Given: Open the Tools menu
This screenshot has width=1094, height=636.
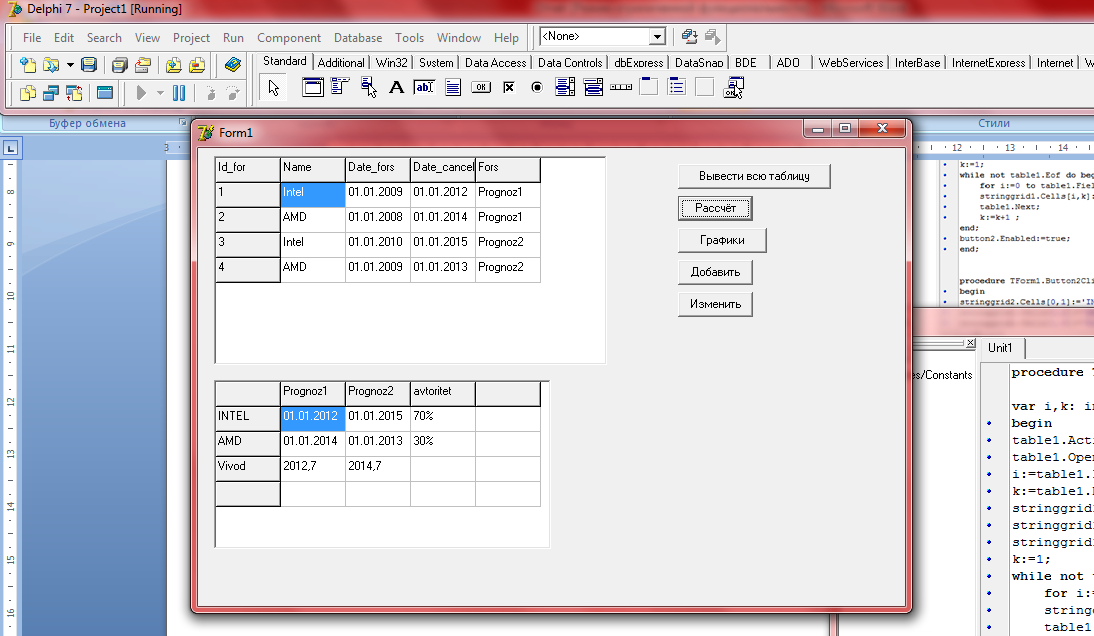Looking at the screenshot, I should click(x=409, y=38).
